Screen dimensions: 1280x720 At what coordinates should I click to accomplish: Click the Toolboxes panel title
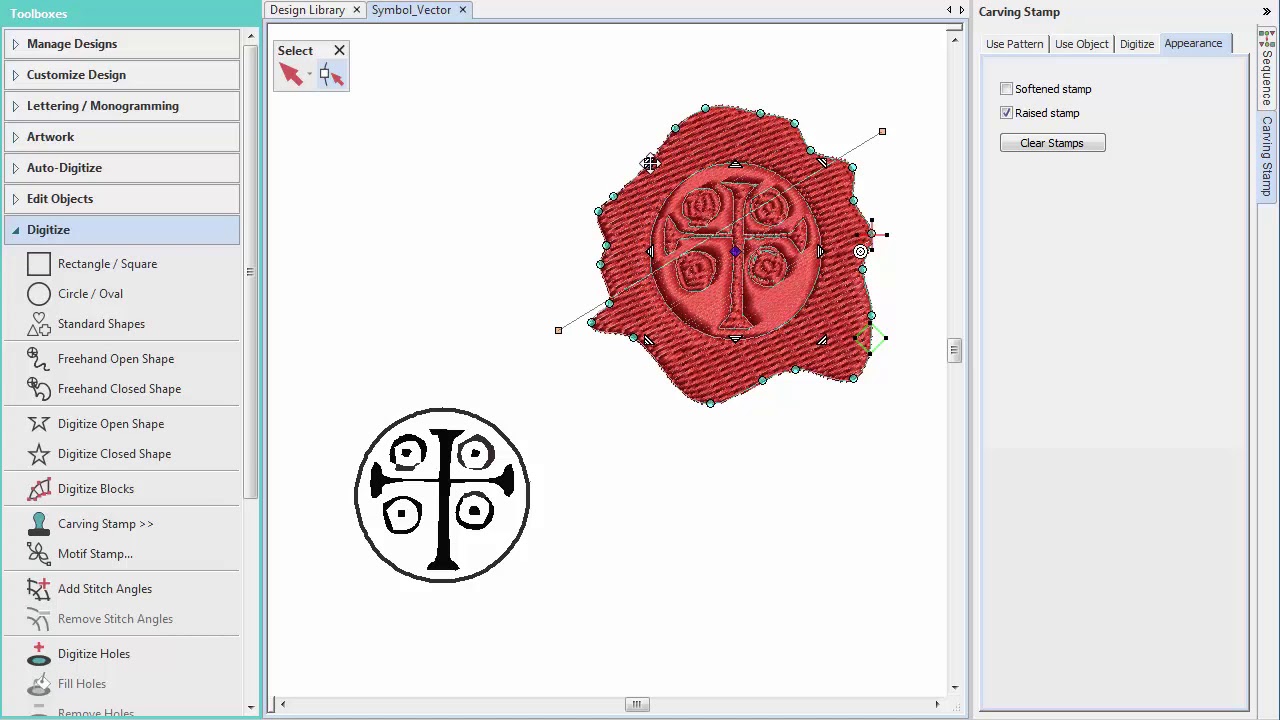(x=39, y=14)
